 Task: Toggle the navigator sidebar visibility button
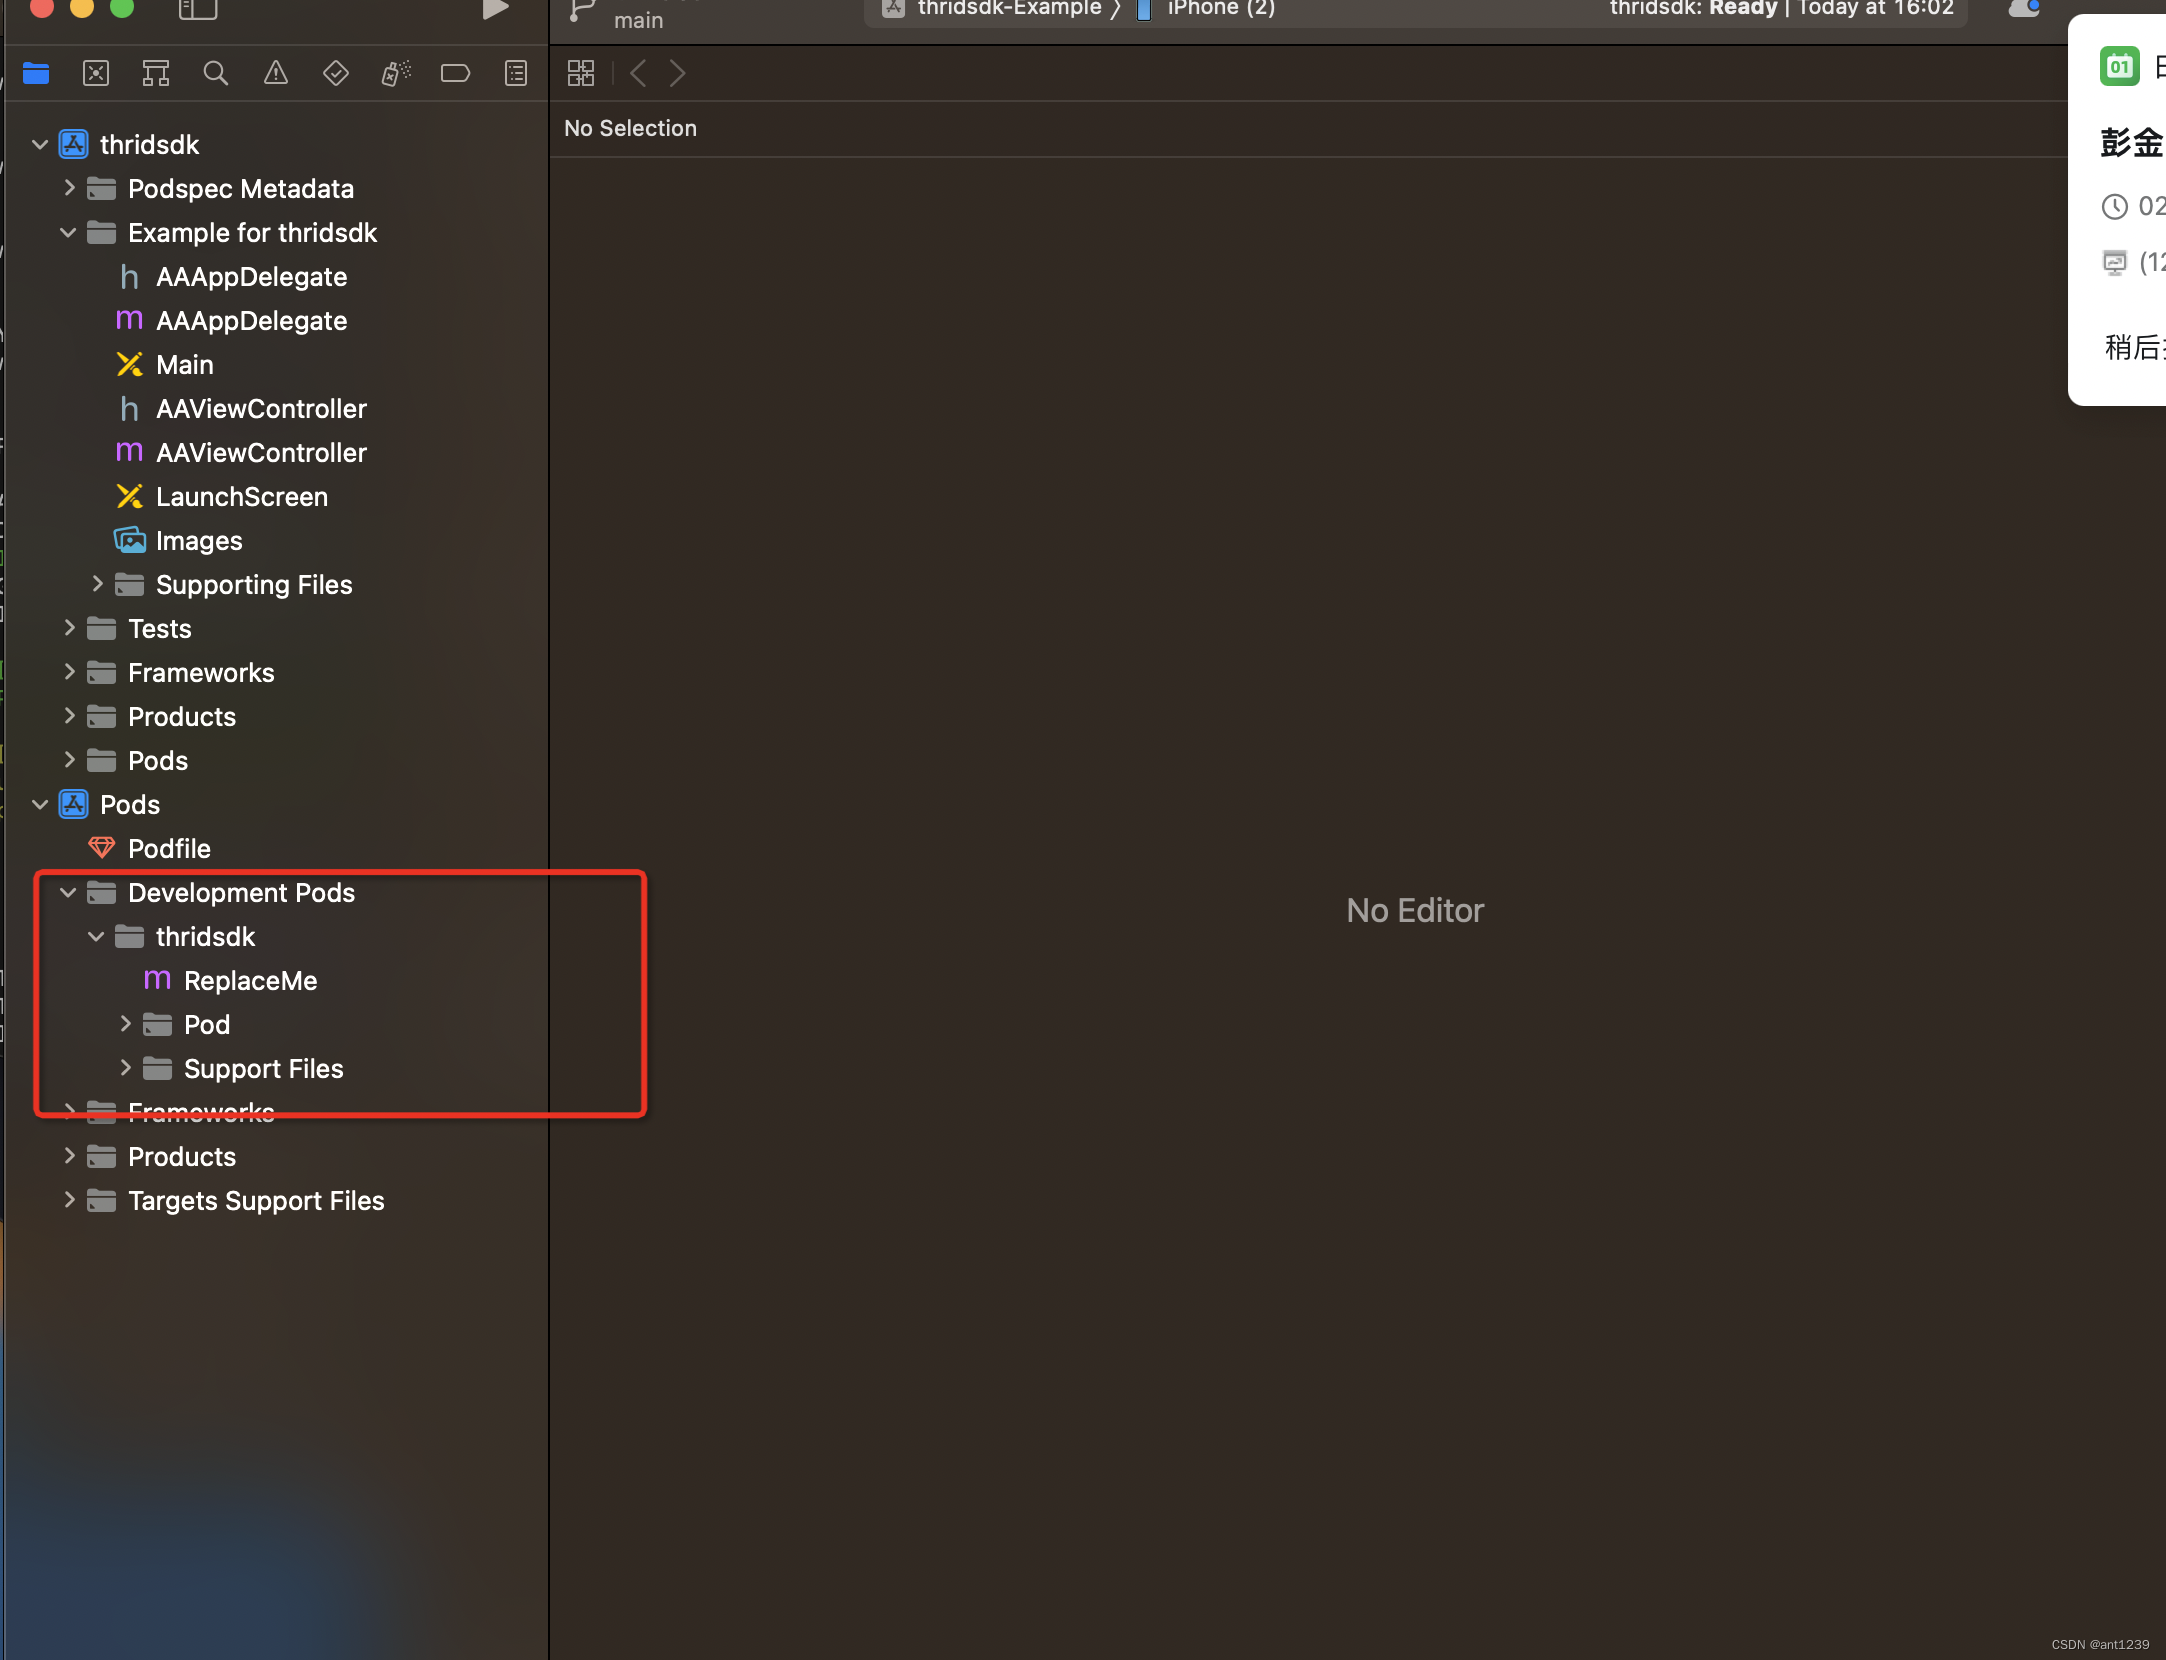pyautogui.click(x=197, y=9)
